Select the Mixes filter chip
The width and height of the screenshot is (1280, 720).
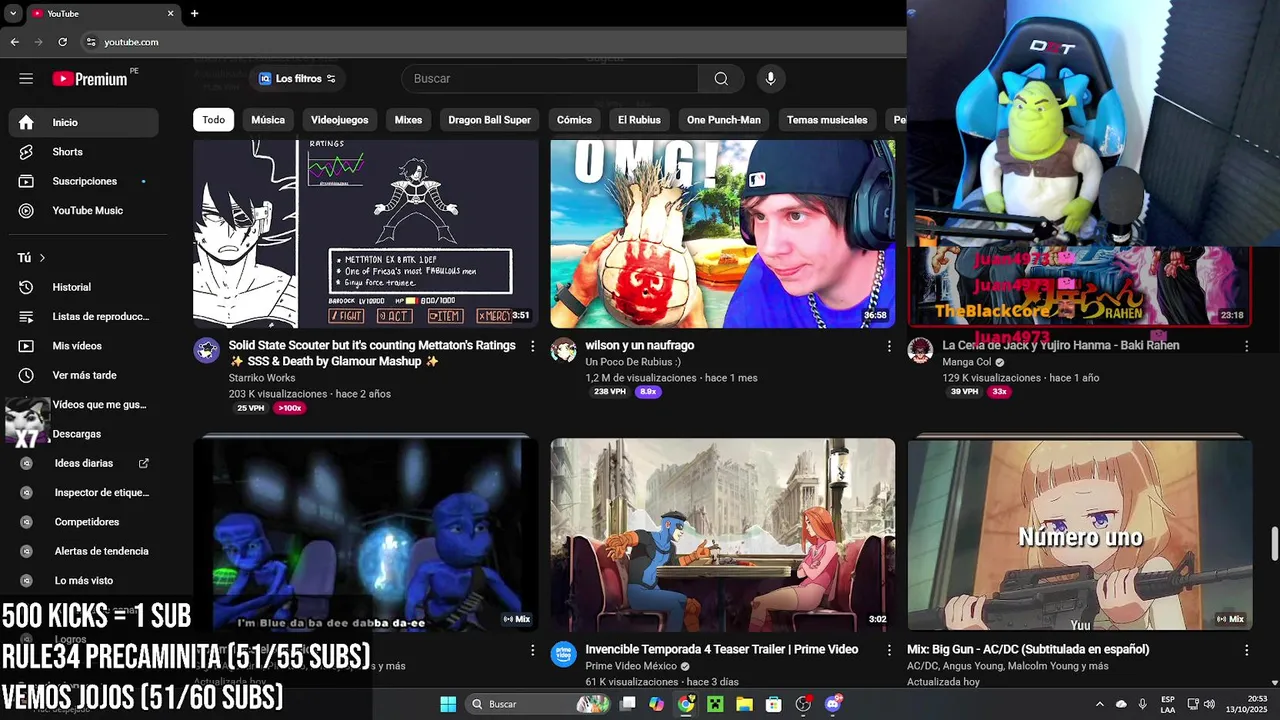point(408,120)
